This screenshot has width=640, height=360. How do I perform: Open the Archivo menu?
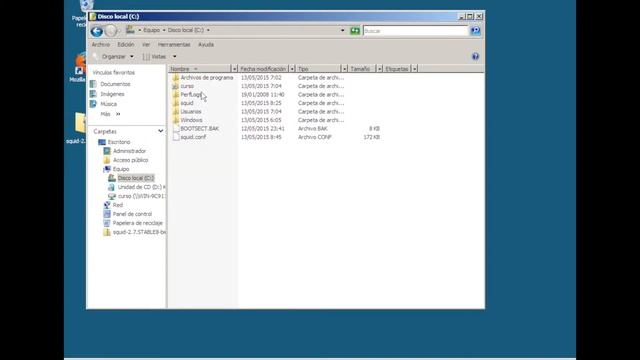(x=101, y=44)
